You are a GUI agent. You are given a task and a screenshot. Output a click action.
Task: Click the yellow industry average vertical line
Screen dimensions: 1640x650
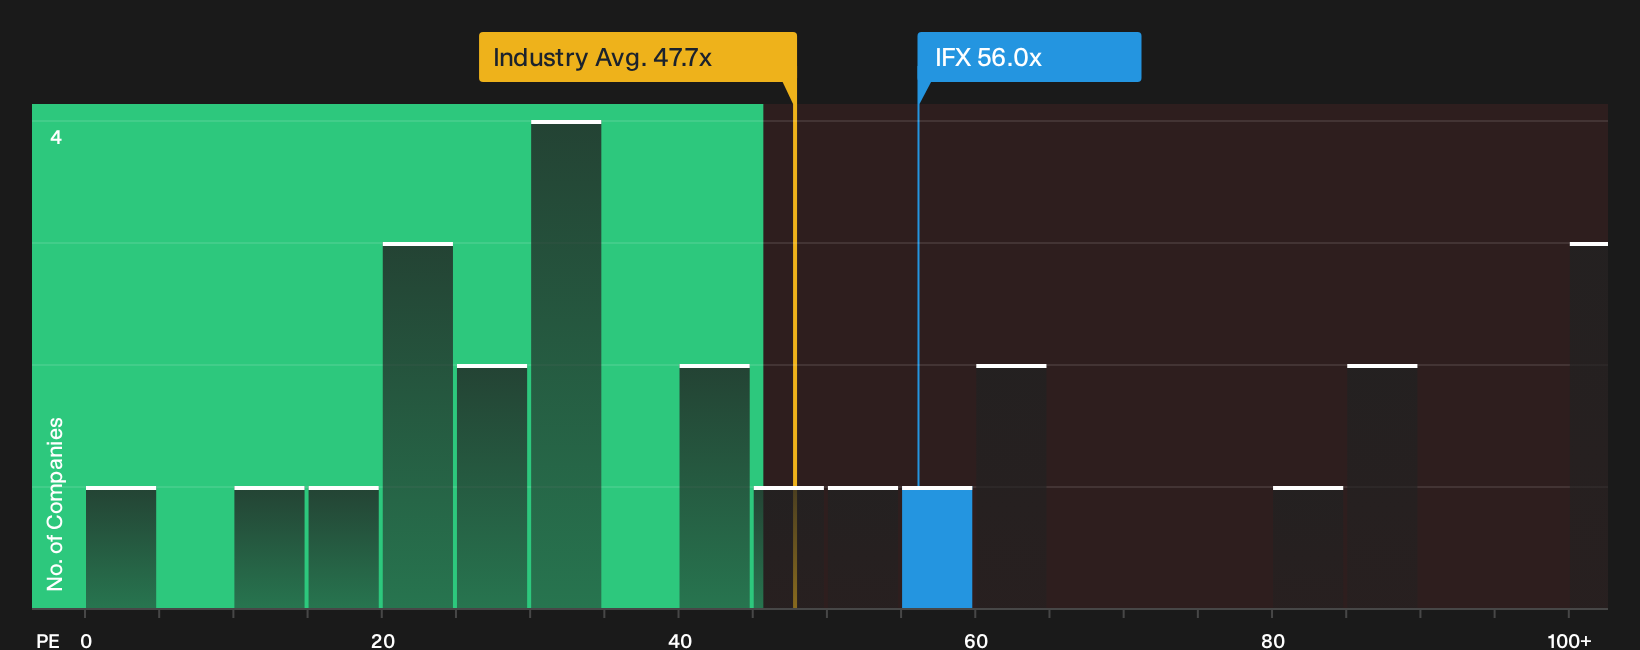(x=795, y=355)
